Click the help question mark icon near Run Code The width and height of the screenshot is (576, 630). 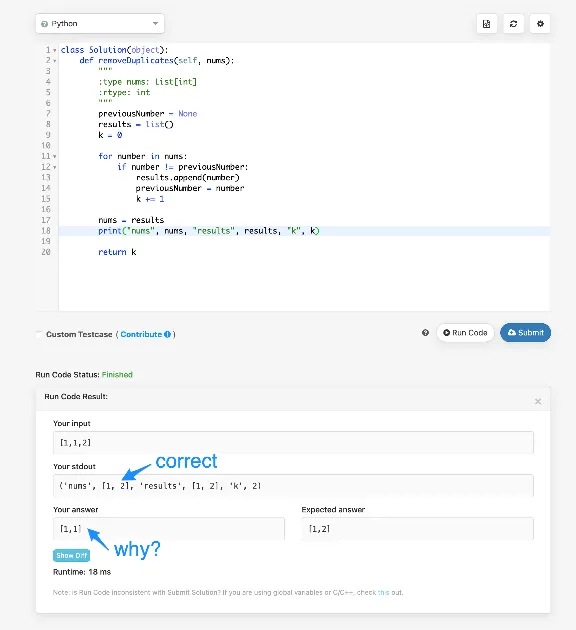425,333
